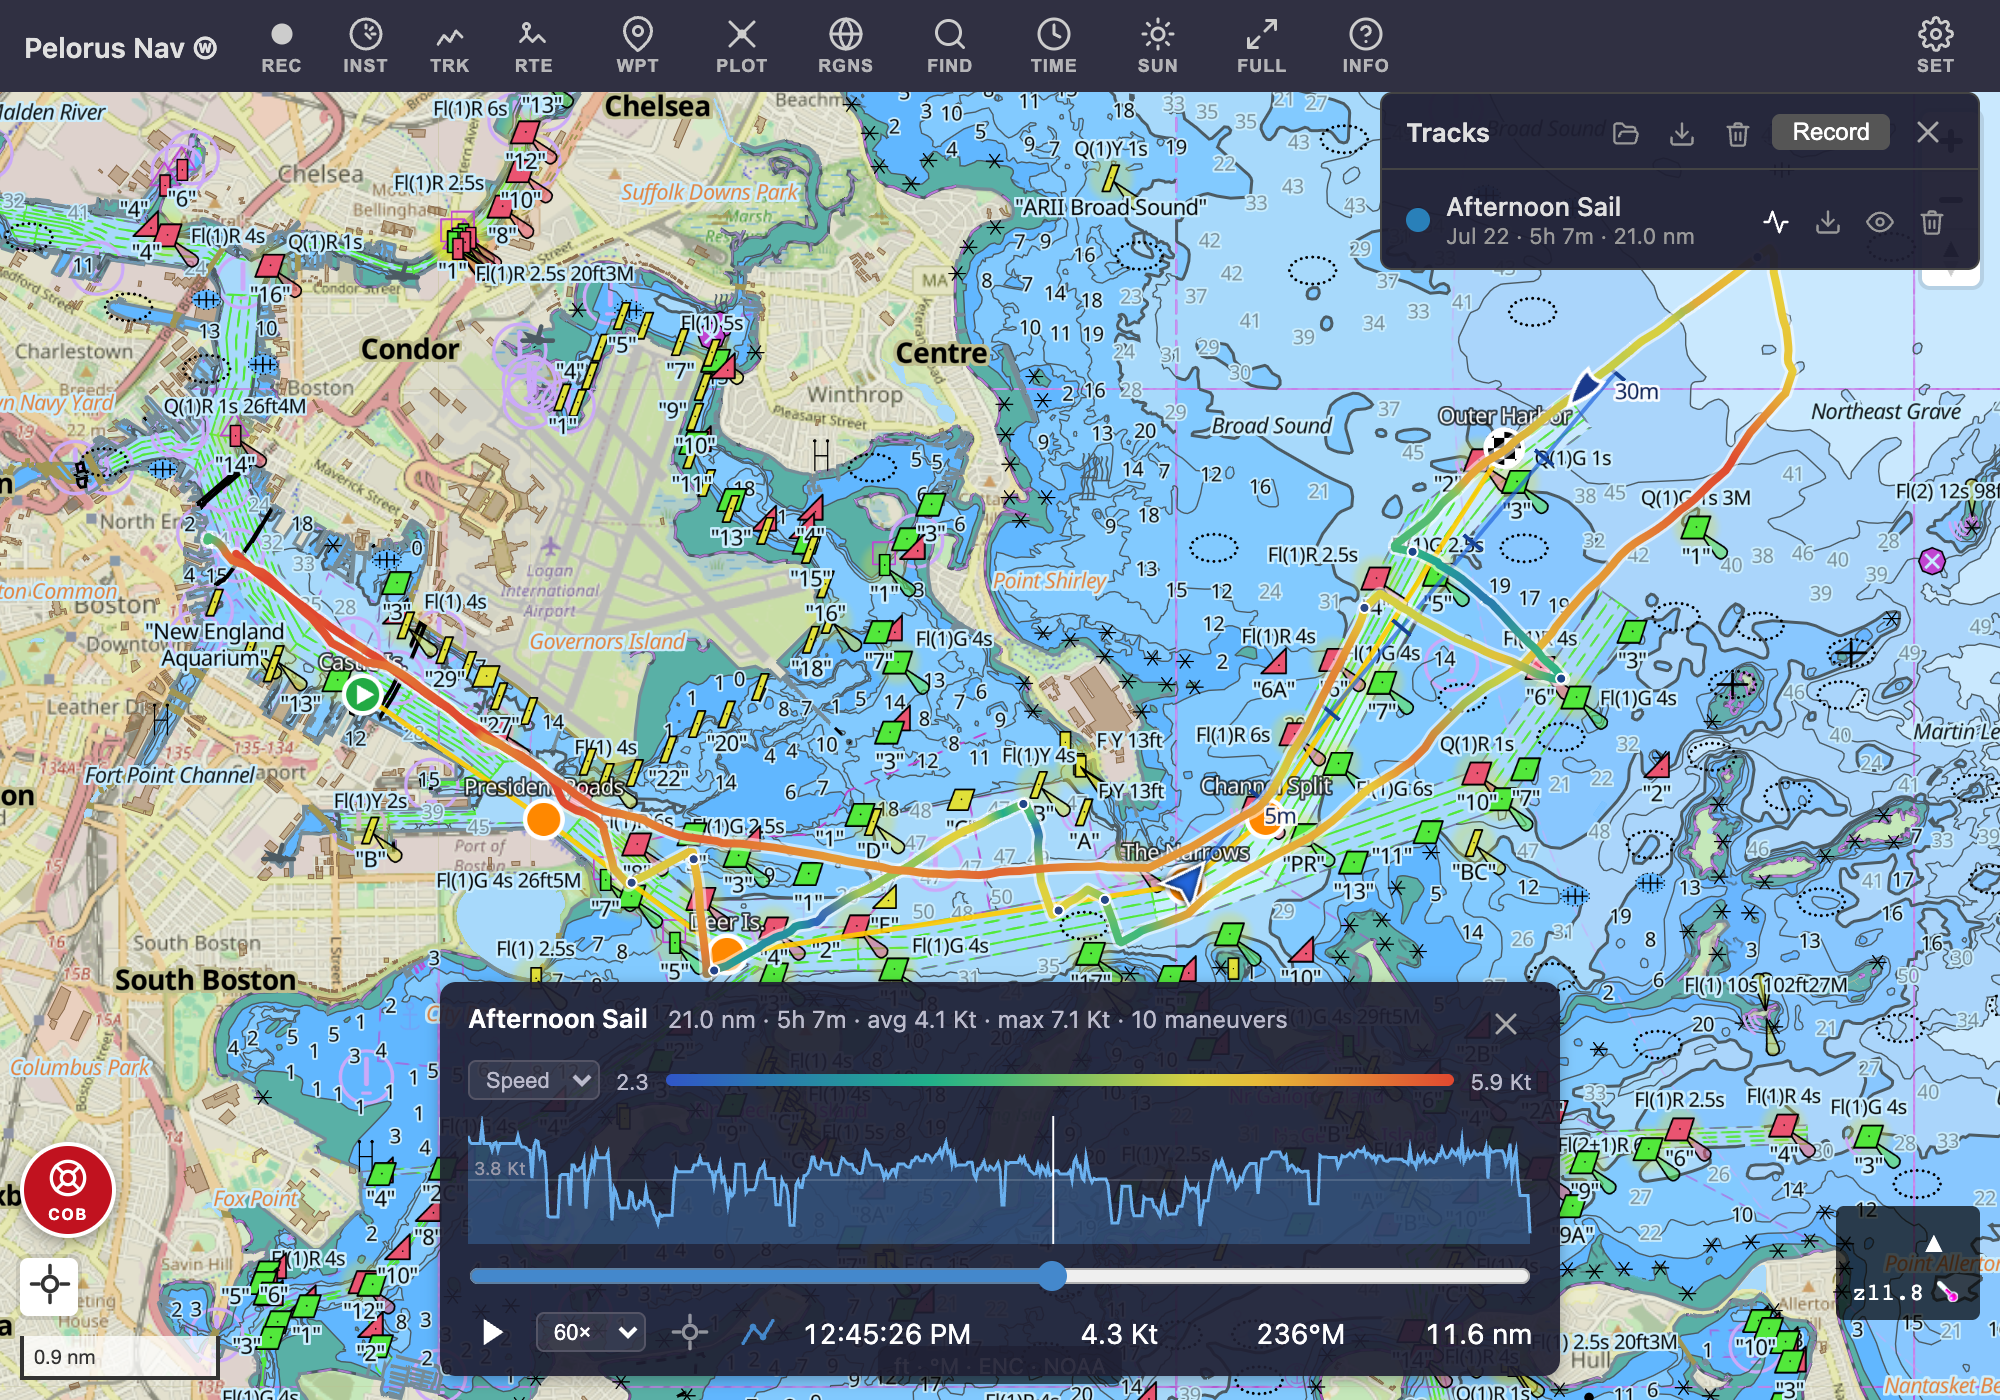
Task: Play the track replay
Action: click(x=492, y=1332)
